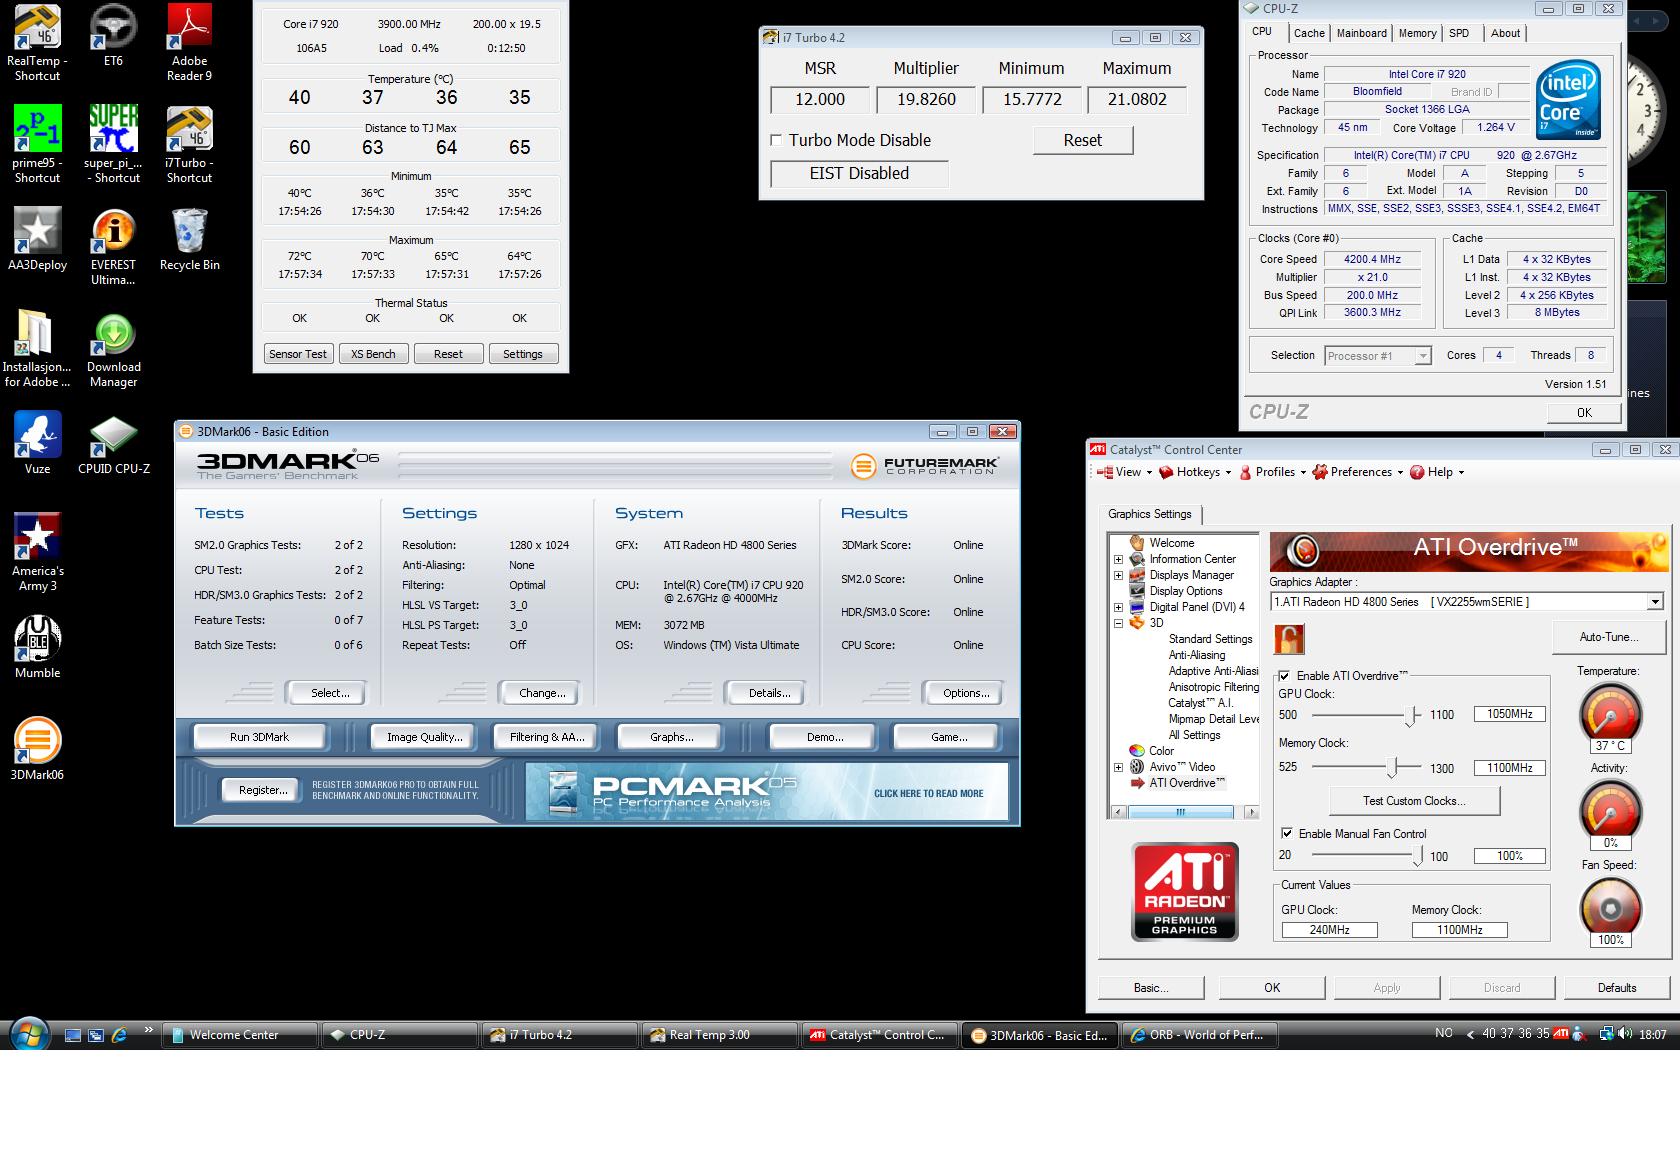Click Test Custom Clocks button
This screenshot has width=1680, height=1152.
(1414, 801)
